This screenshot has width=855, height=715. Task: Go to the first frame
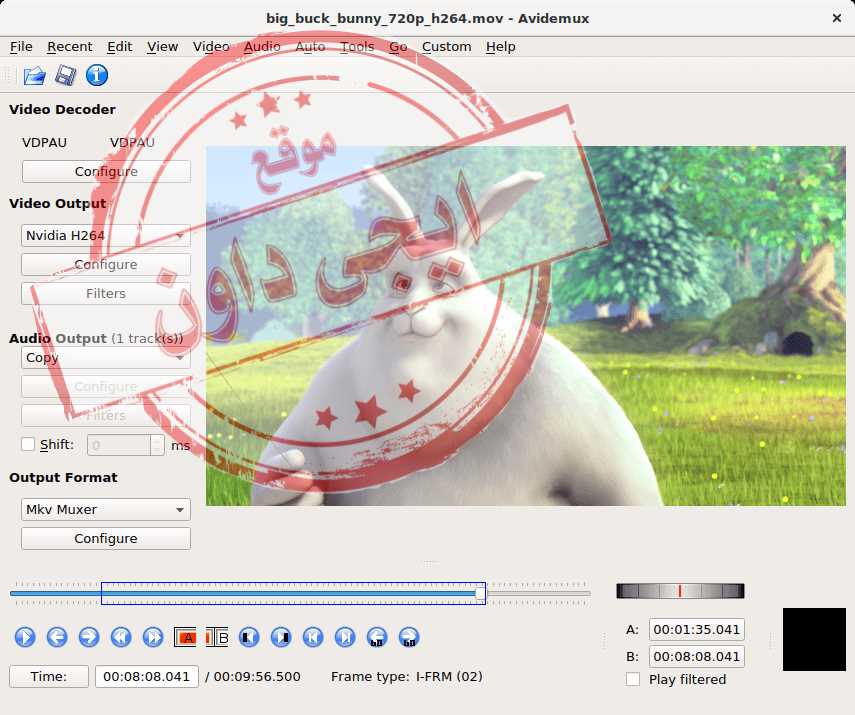(x=313, y=637)
